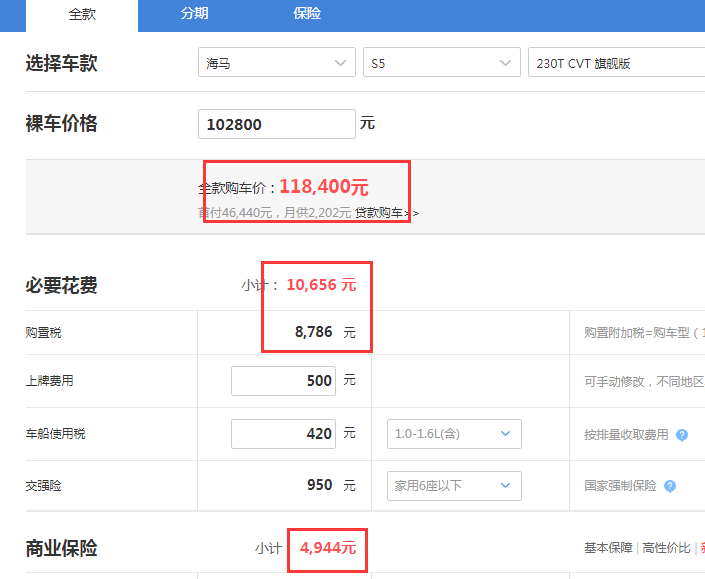Open the 保险 tab
Image resolution: width=705 pixels, height=579 pixels.
tap(307, 13)
